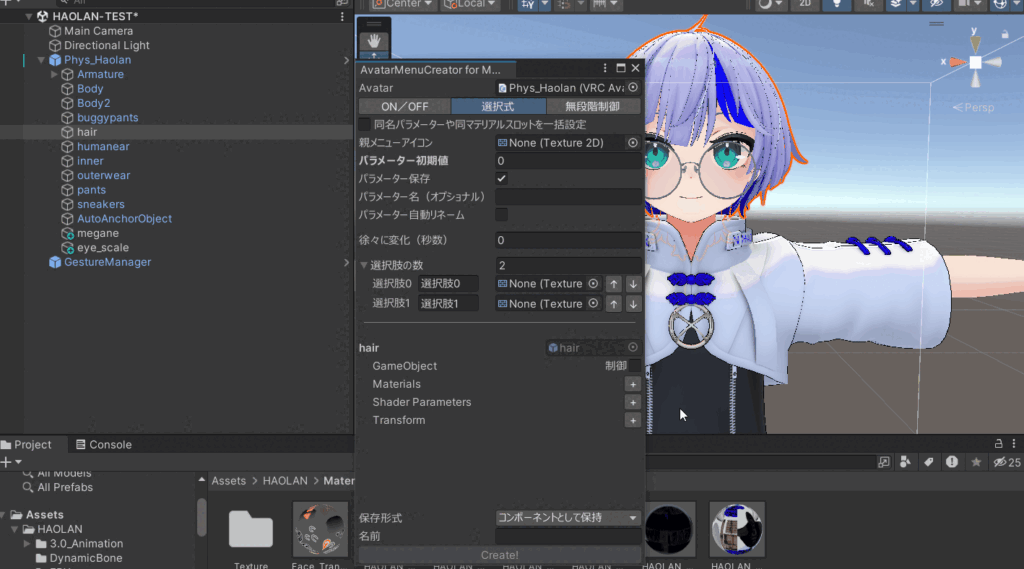Viewport: 1024px width, 569px height.
Task: Open the Center pivot mode dropdown
Action: (402, 4)
